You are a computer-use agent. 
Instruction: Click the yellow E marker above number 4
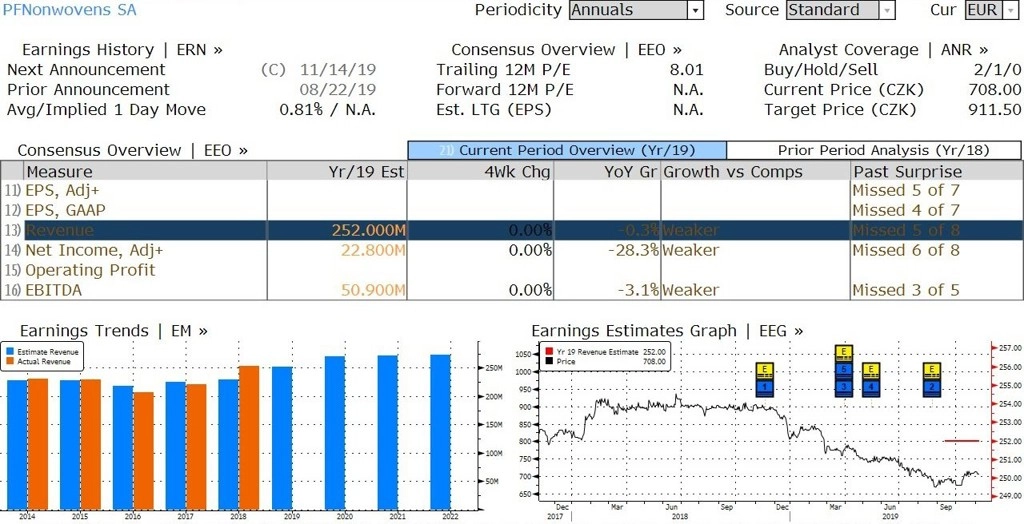[870, 370]
